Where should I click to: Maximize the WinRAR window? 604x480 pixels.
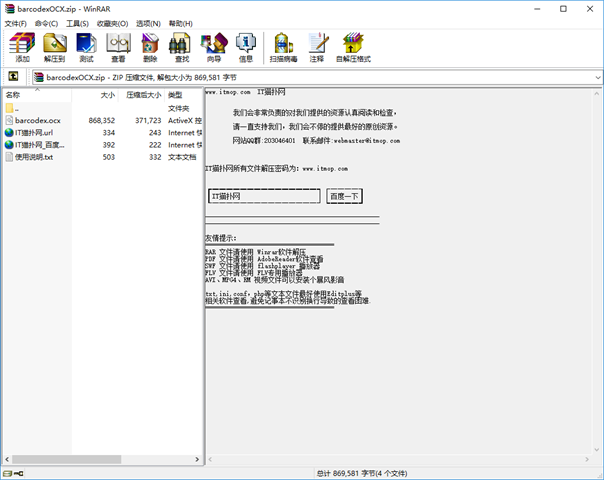(x=563, y=8)
